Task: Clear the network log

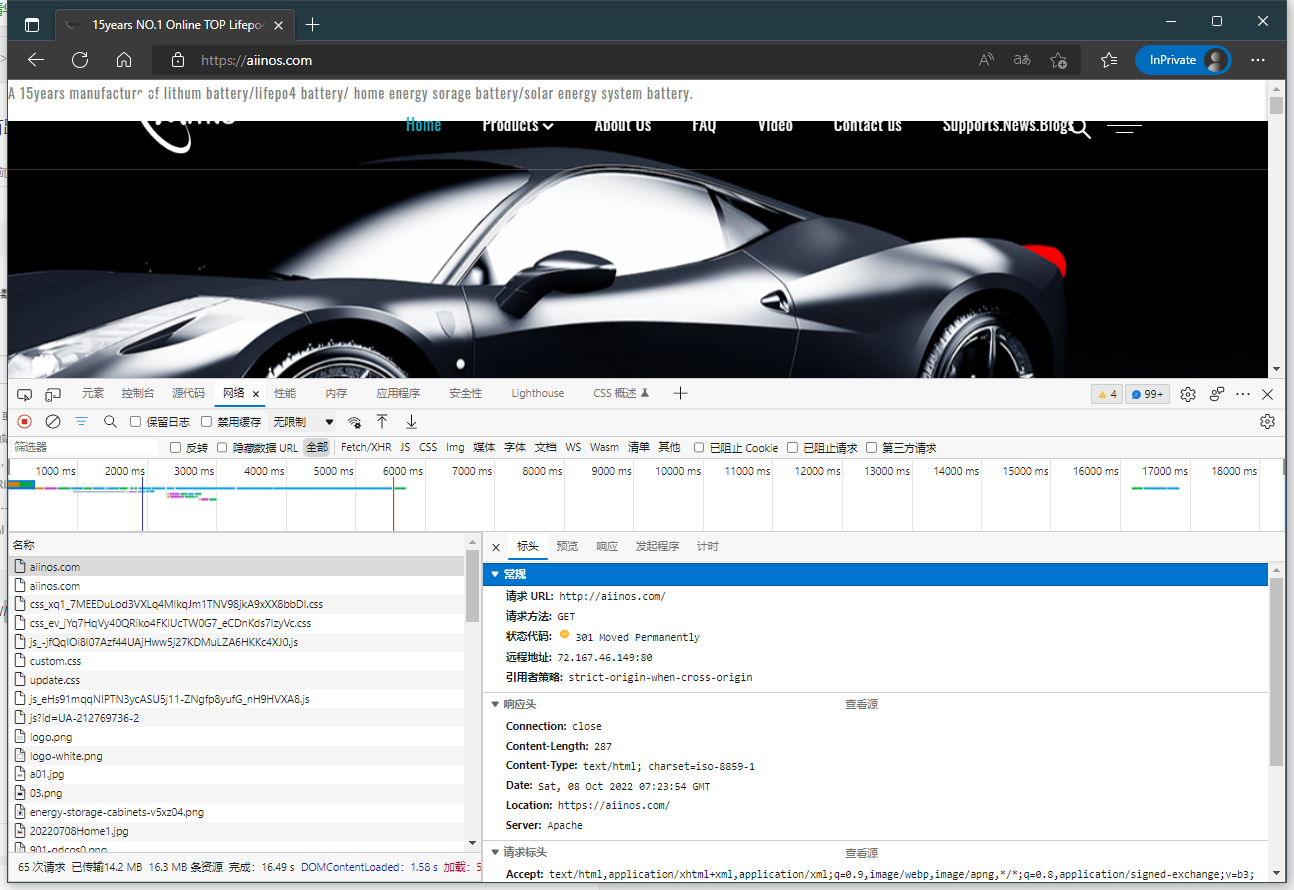Action: [53, 422]
